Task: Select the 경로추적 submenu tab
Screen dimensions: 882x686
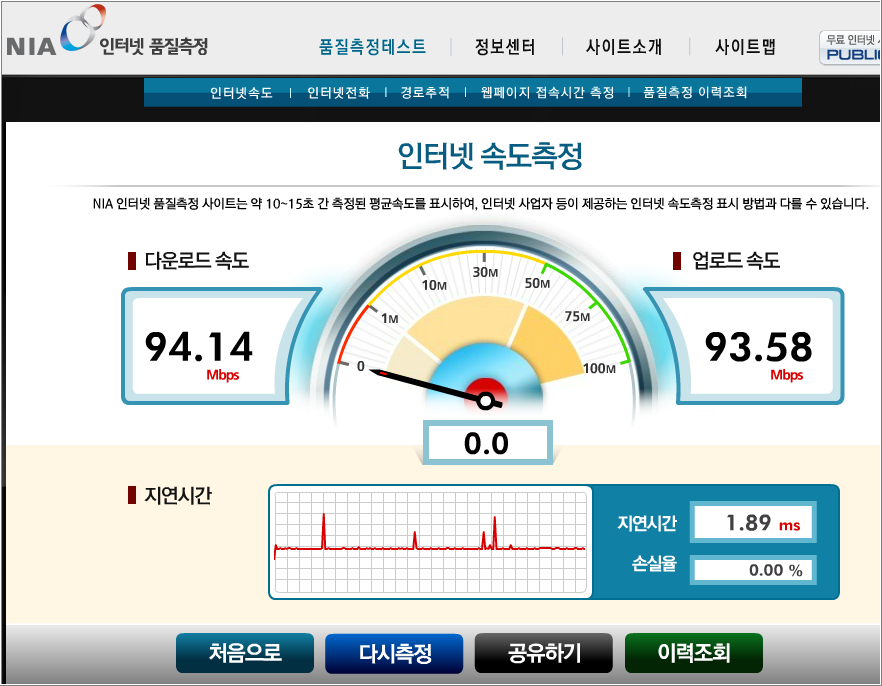Action: (425, 92)
